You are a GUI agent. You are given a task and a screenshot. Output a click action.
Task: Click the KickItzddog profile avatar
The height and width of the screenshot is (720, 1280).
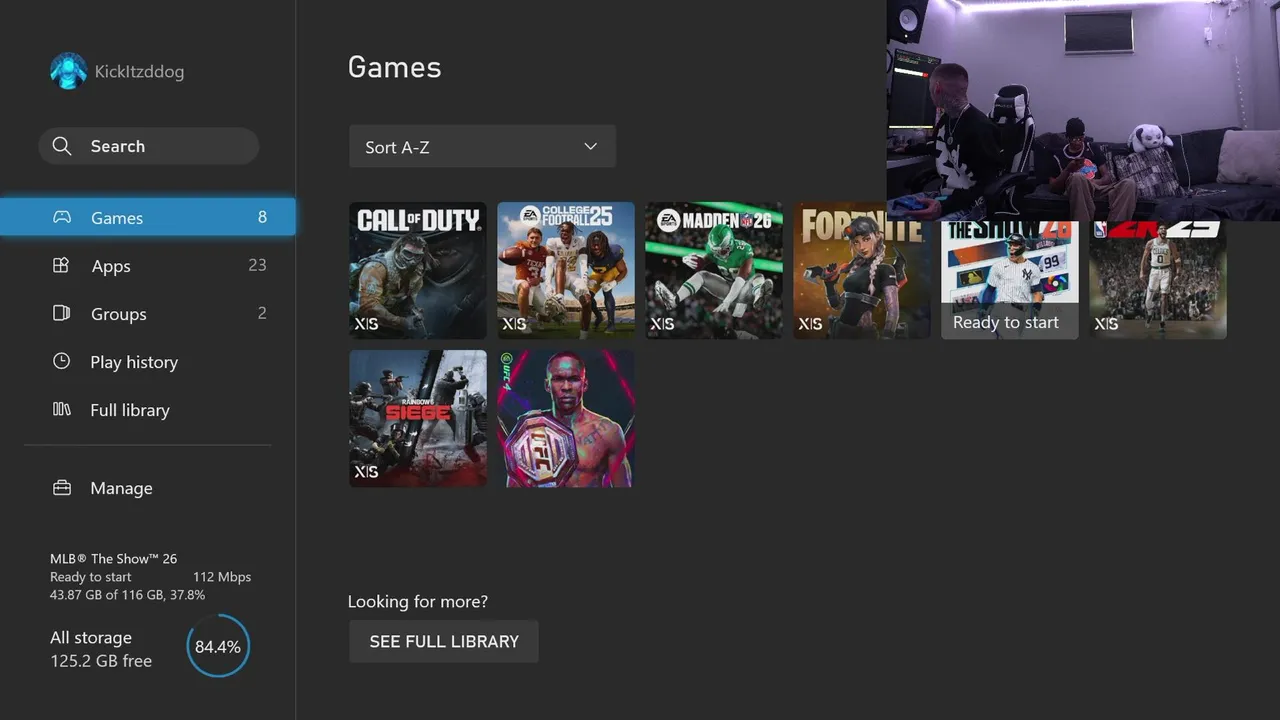tap(69, 71)
